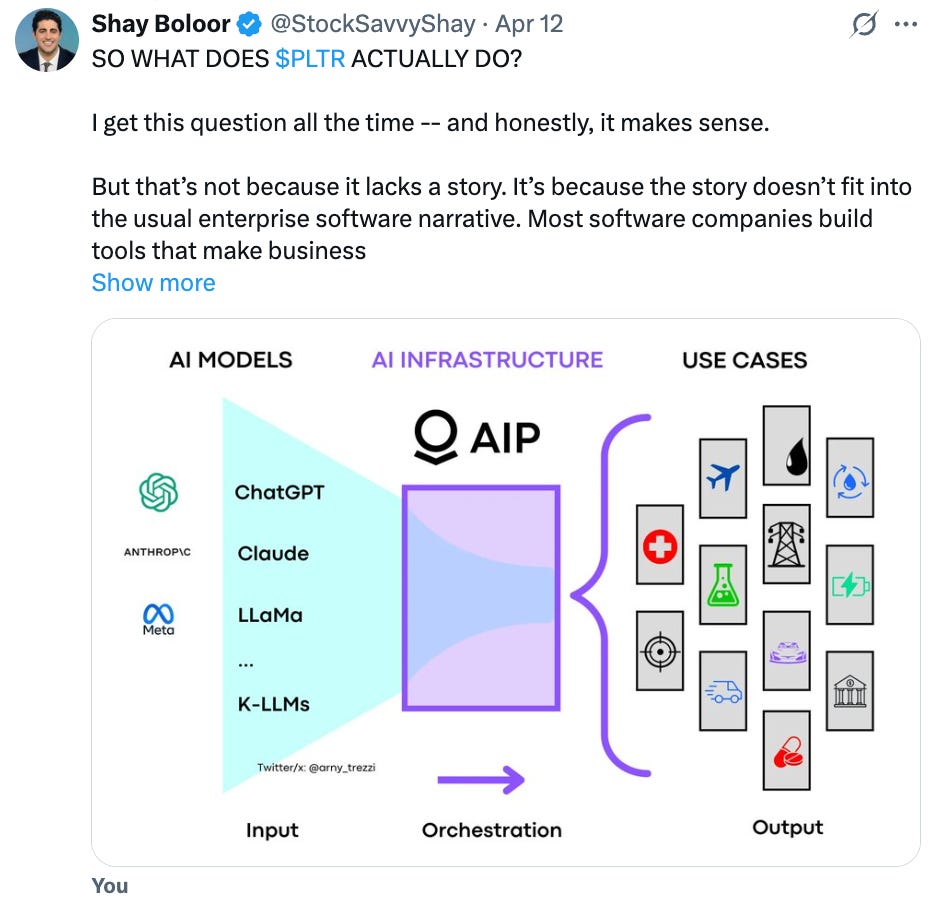This screenshot has height=904, width=930.
Task: Click the purple orchestration box
Action: (x=481, y=598)
